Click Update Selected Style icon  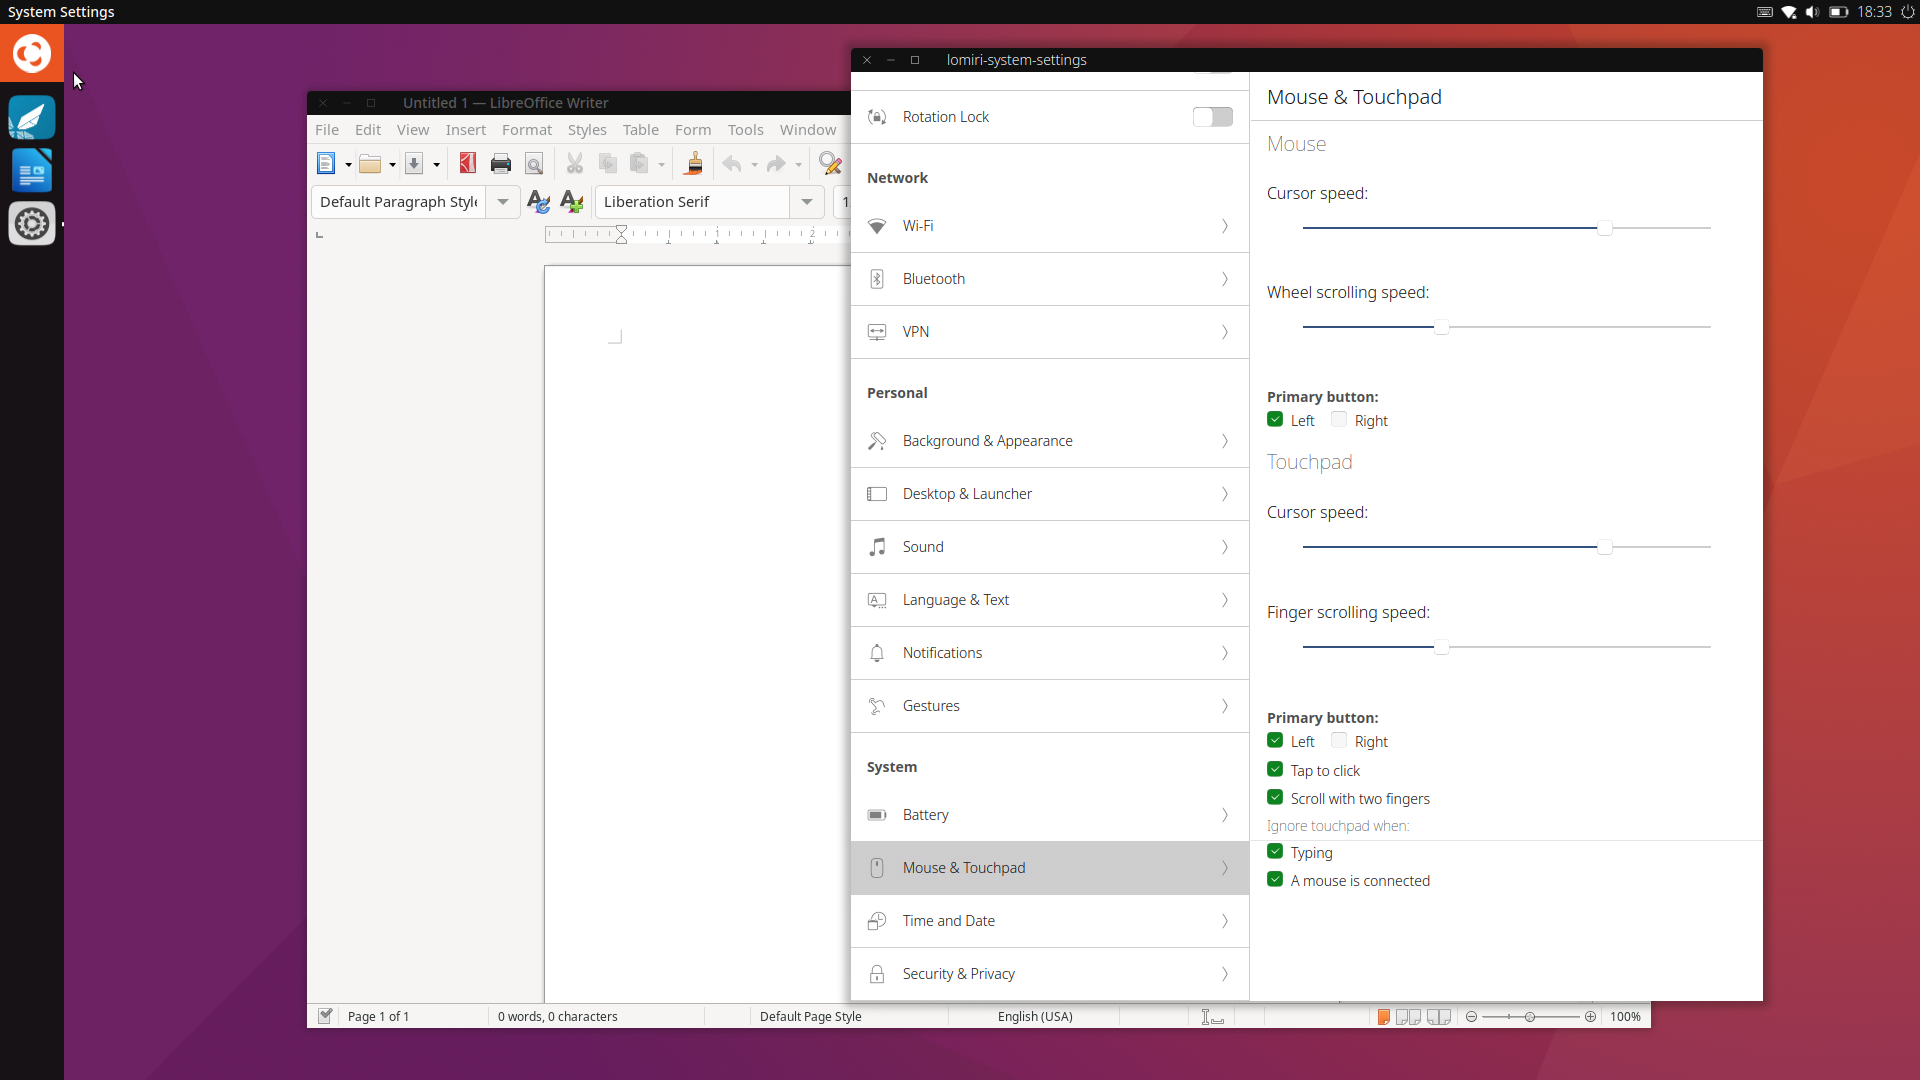click(538, 202)
